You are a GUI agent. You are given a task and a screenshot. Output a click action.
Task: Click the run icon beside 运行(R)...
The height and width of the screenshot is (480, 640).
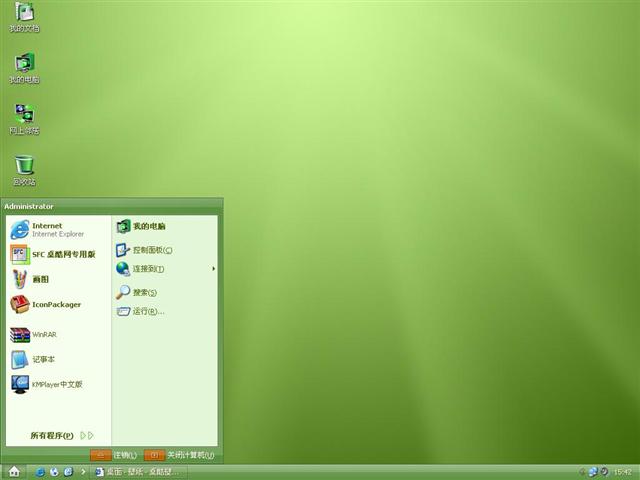(123, 311)
